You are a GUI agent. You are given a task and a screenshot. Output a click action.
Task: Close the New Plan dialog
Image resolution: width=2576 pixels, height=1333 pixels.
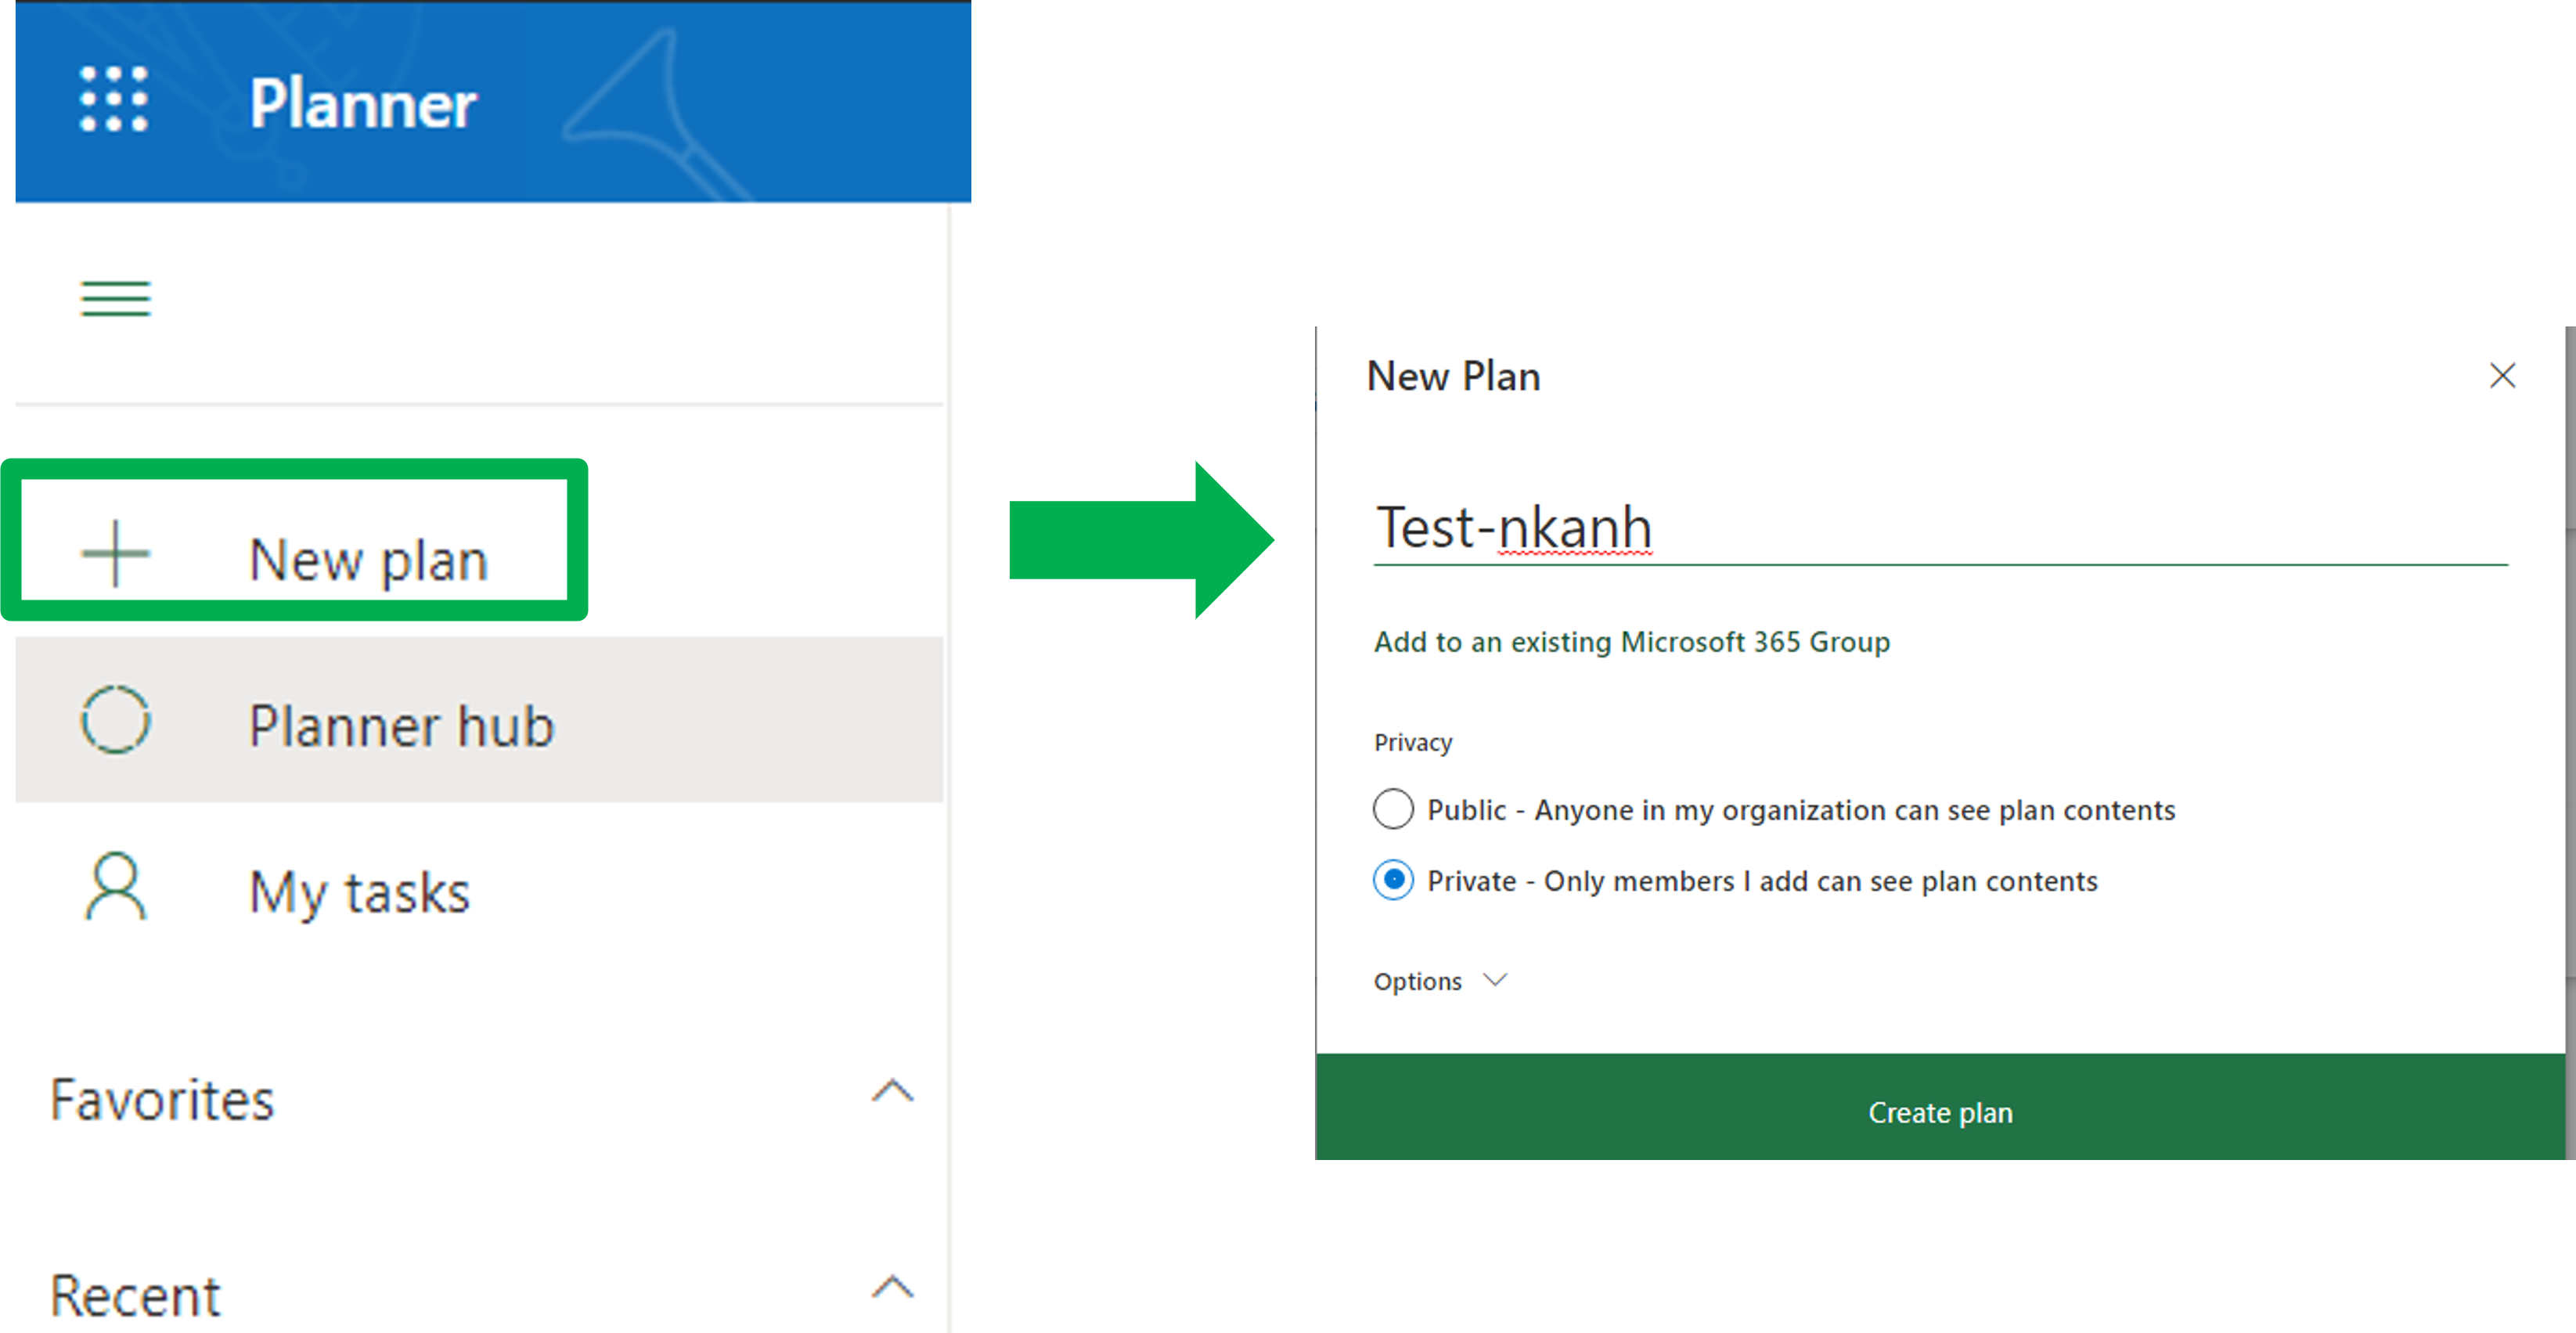coord(2502,376)
